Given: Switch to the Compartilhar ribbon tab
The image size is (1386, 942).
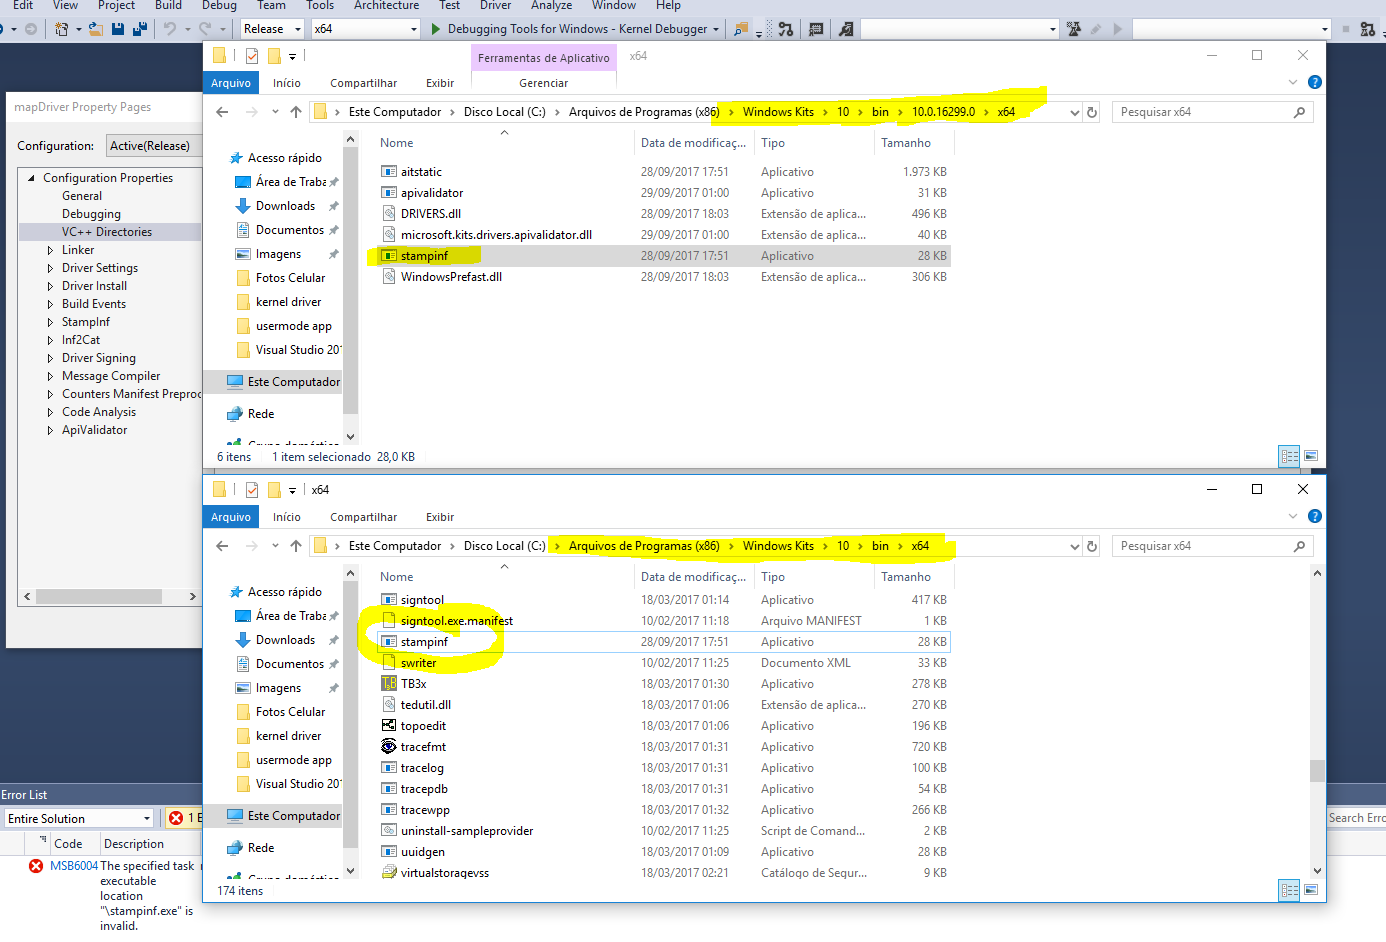Looking at the screenshot, I should pos(363,83).
